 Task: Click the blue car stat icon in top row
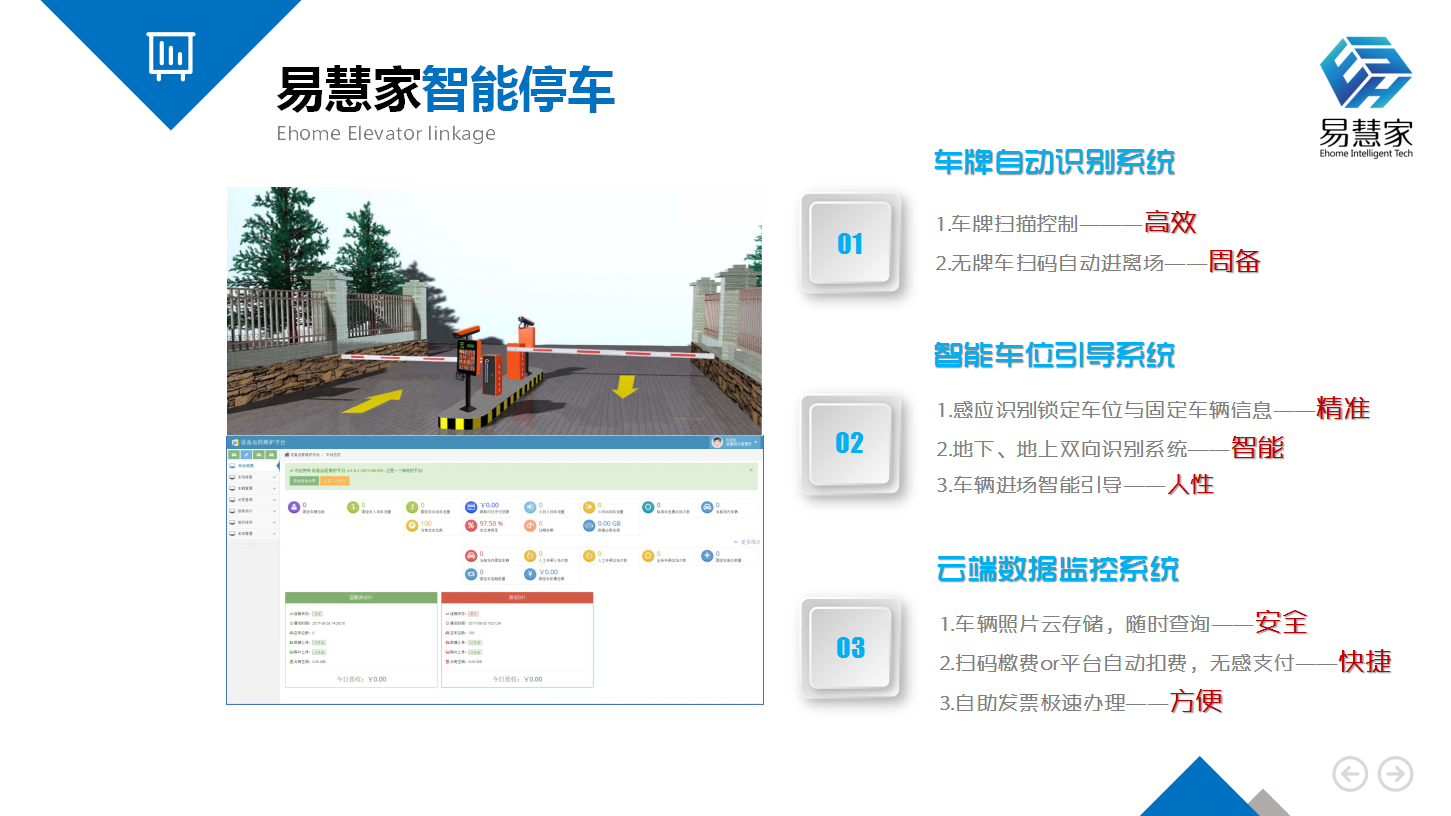tap(707, 507)
